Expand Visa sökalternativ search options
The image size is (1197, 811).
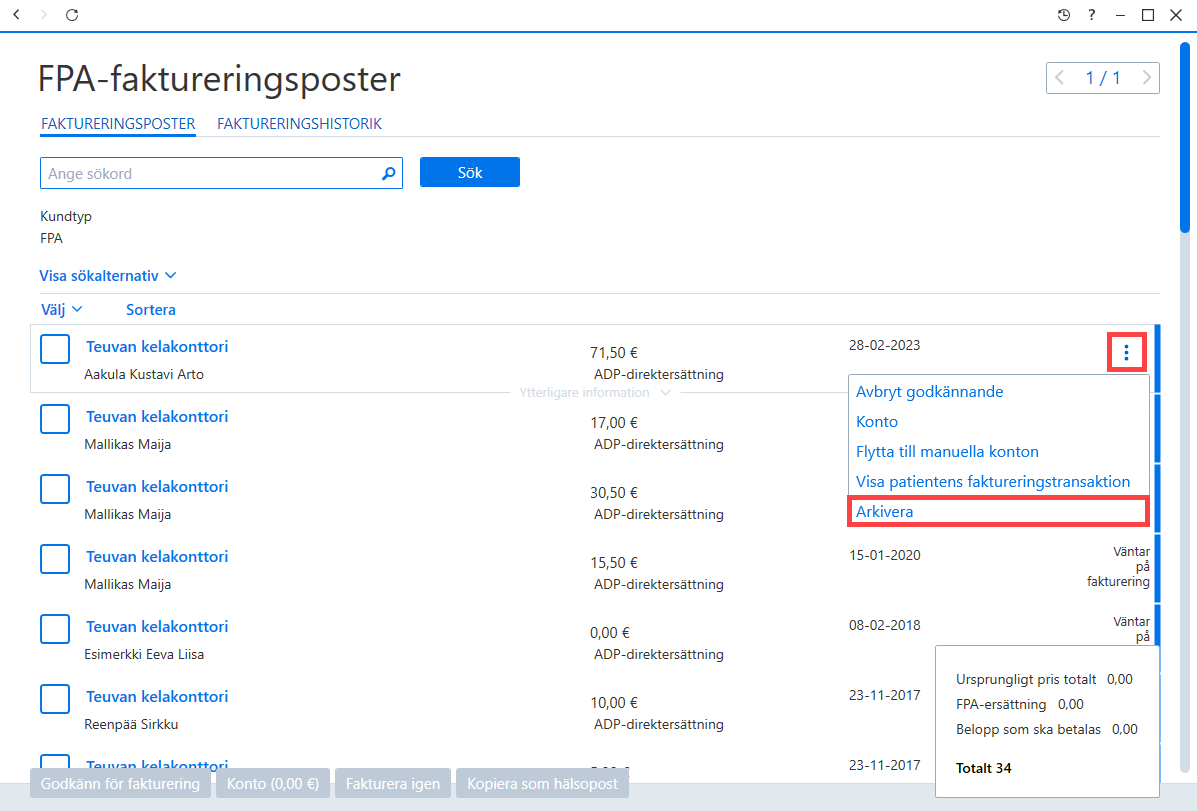108,276
